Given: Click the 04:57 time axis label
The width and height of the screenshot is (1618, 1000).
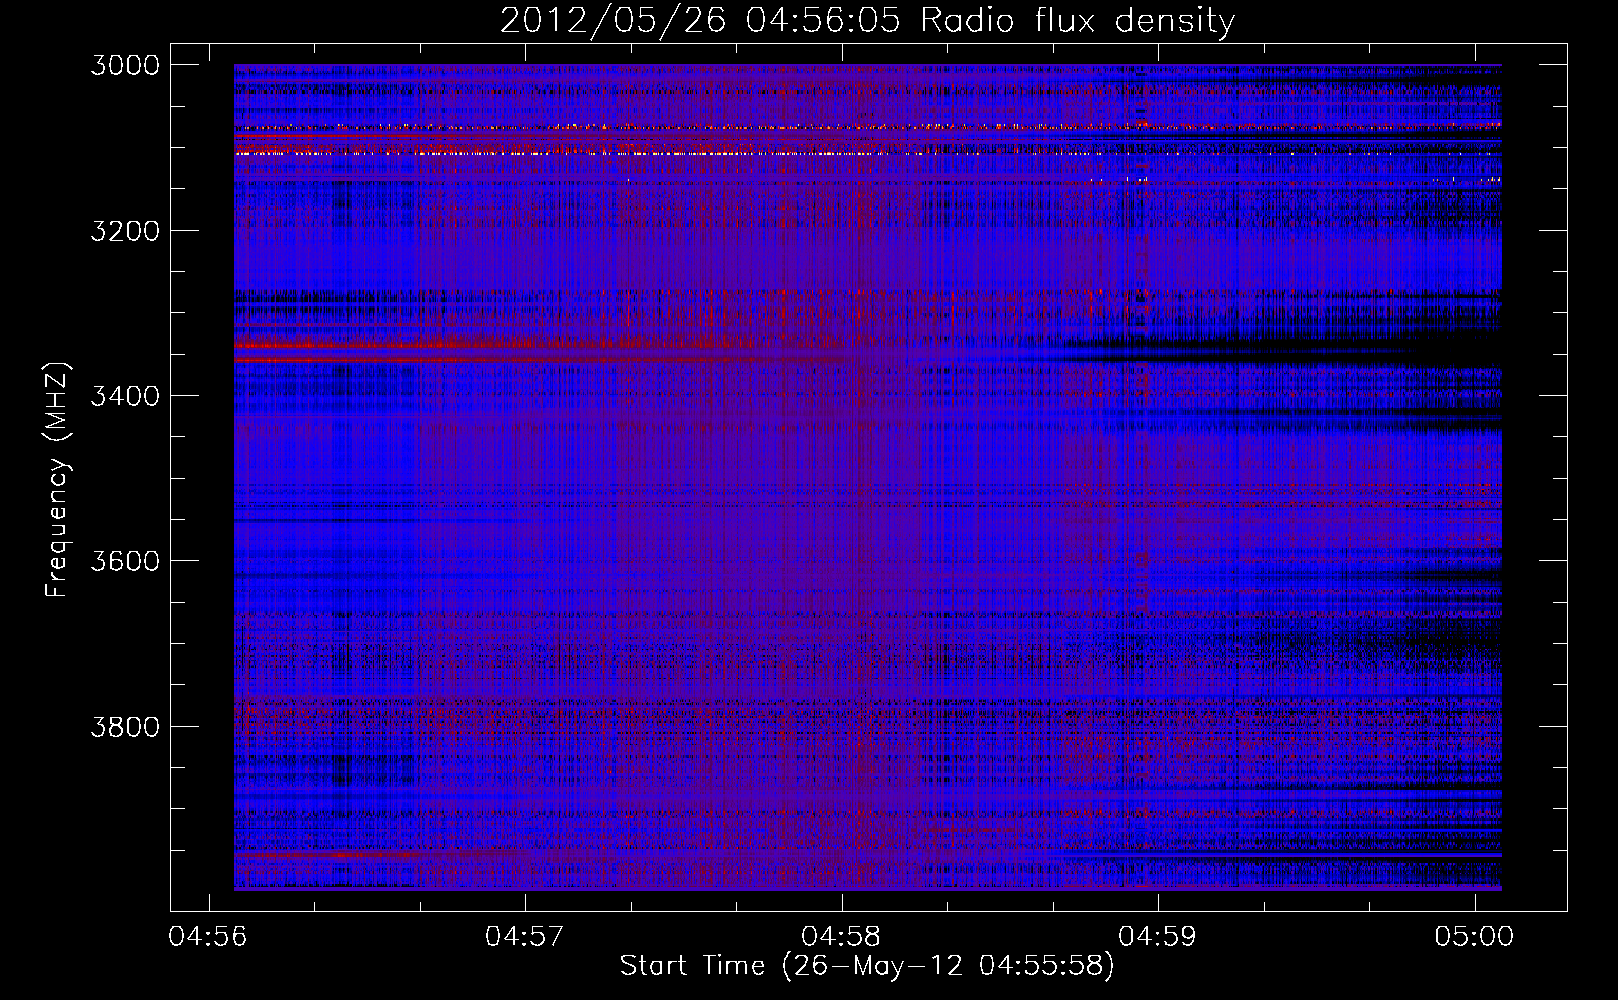Looking at the screenshot, I should [525, 937].
